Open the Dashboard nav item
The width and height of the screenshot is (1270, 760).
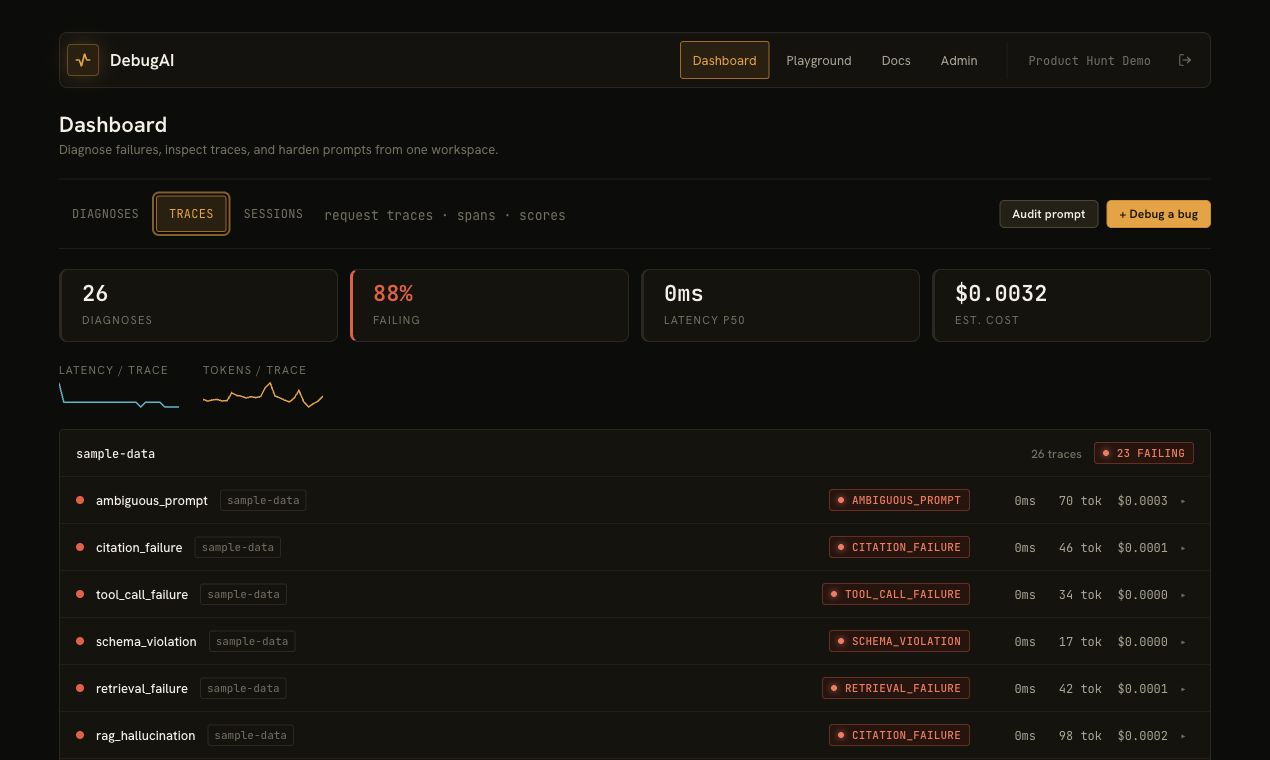[x=724, y=60]
